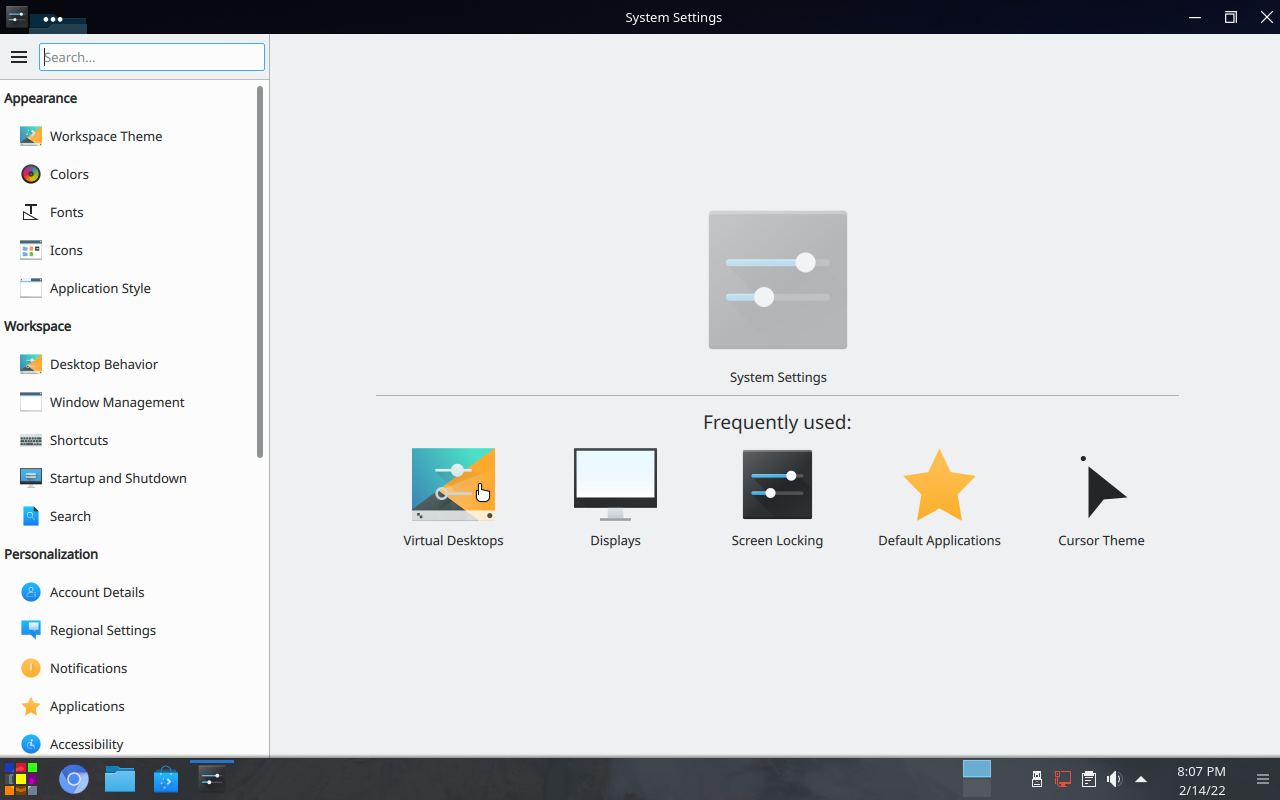This screenshot has width=1280, height=800.
Task: Focus the settings Search field
Action: (x=152, y=57)
